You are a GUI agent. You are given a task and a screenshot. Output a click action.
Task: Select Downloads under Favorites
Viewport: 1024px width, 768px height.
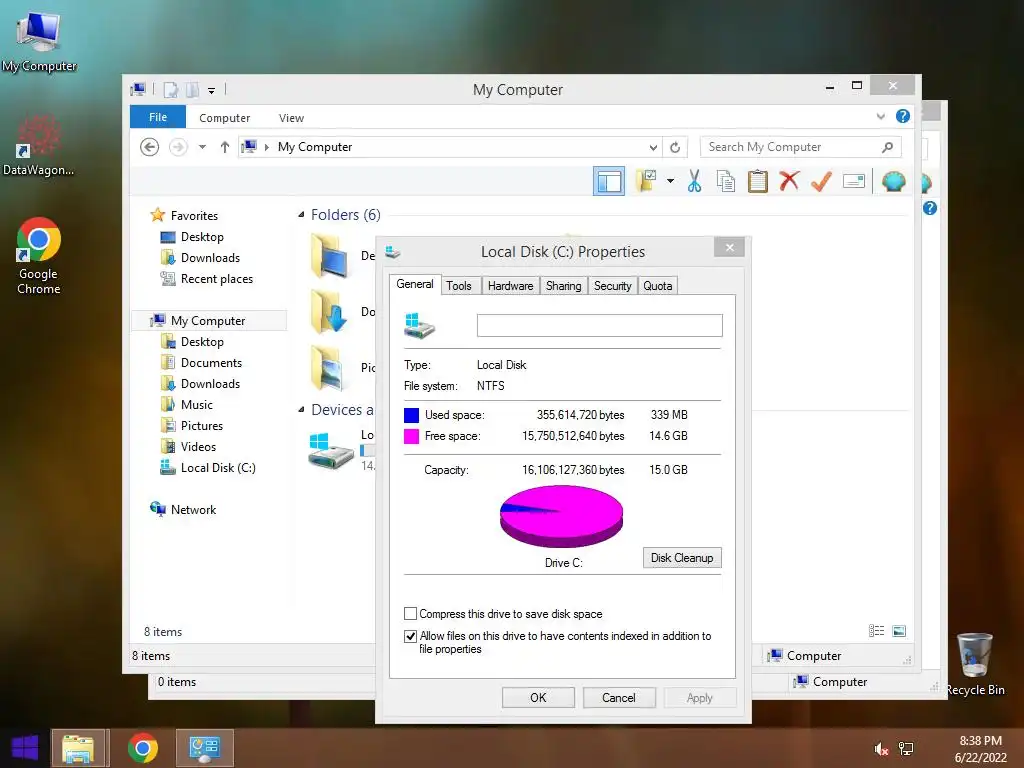[x=210, y=257]
